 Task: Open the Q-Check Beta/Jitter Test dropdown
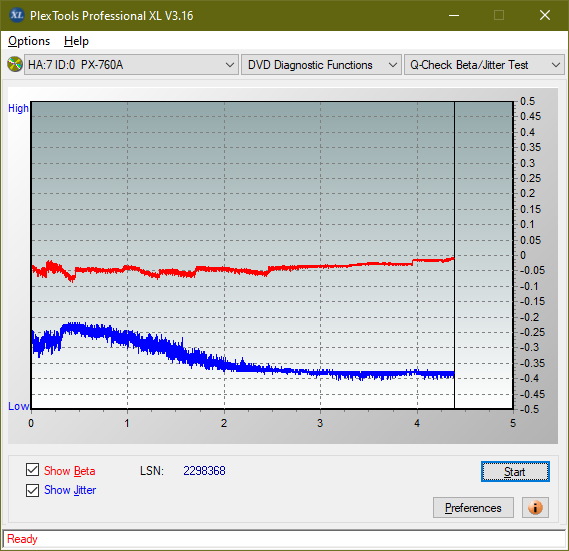(x=484, y=65)
